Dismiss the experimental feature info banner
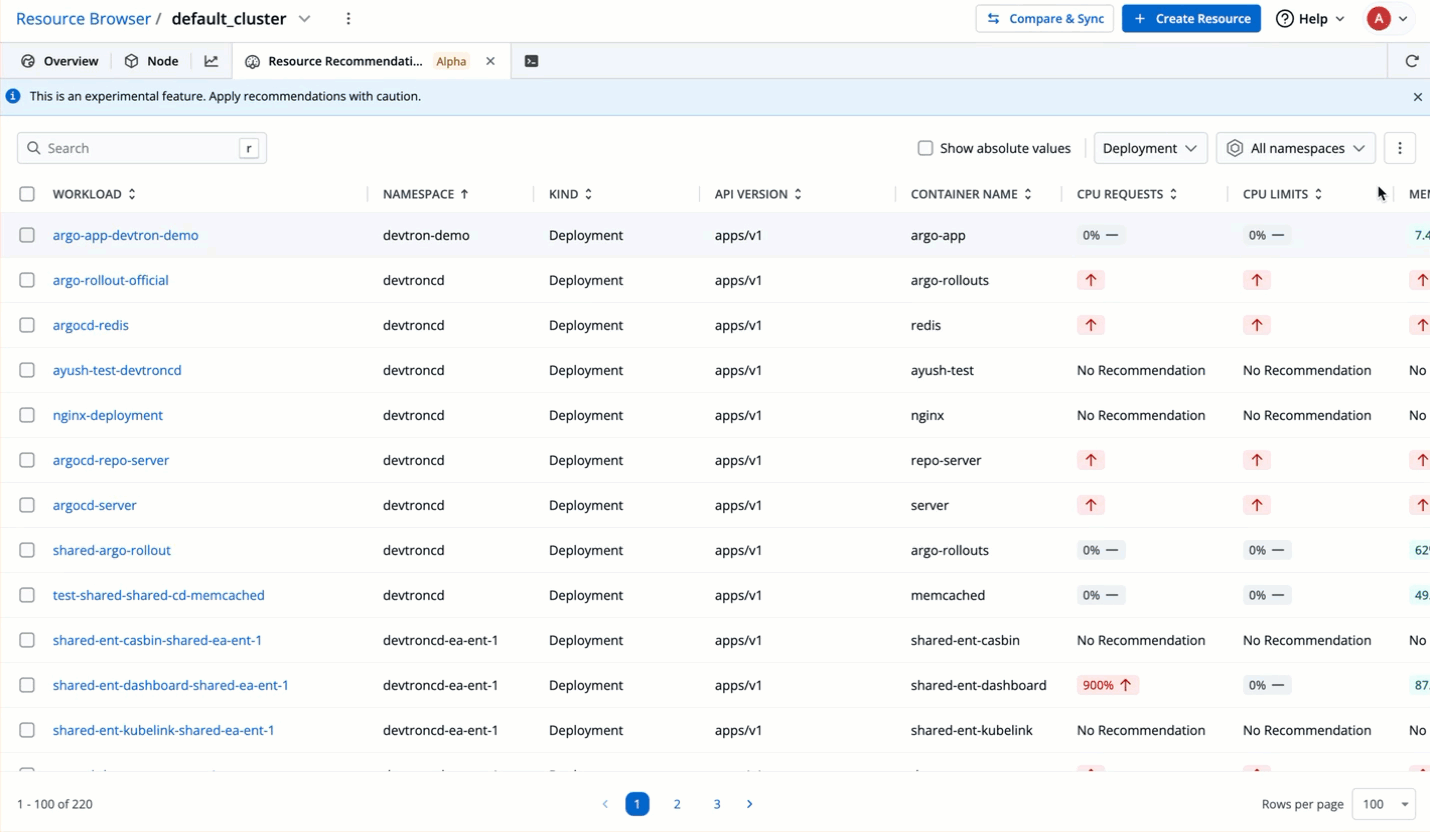This screenshot has width=1430, height=832. click(1417, 97)
